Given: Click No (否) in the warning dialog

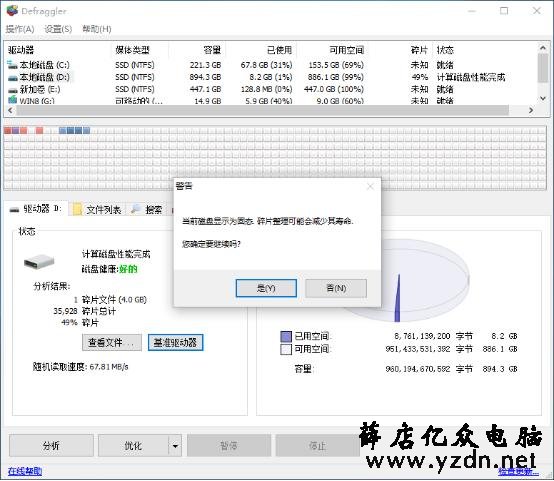Looking at the screenshot, I should click(336, 288).
